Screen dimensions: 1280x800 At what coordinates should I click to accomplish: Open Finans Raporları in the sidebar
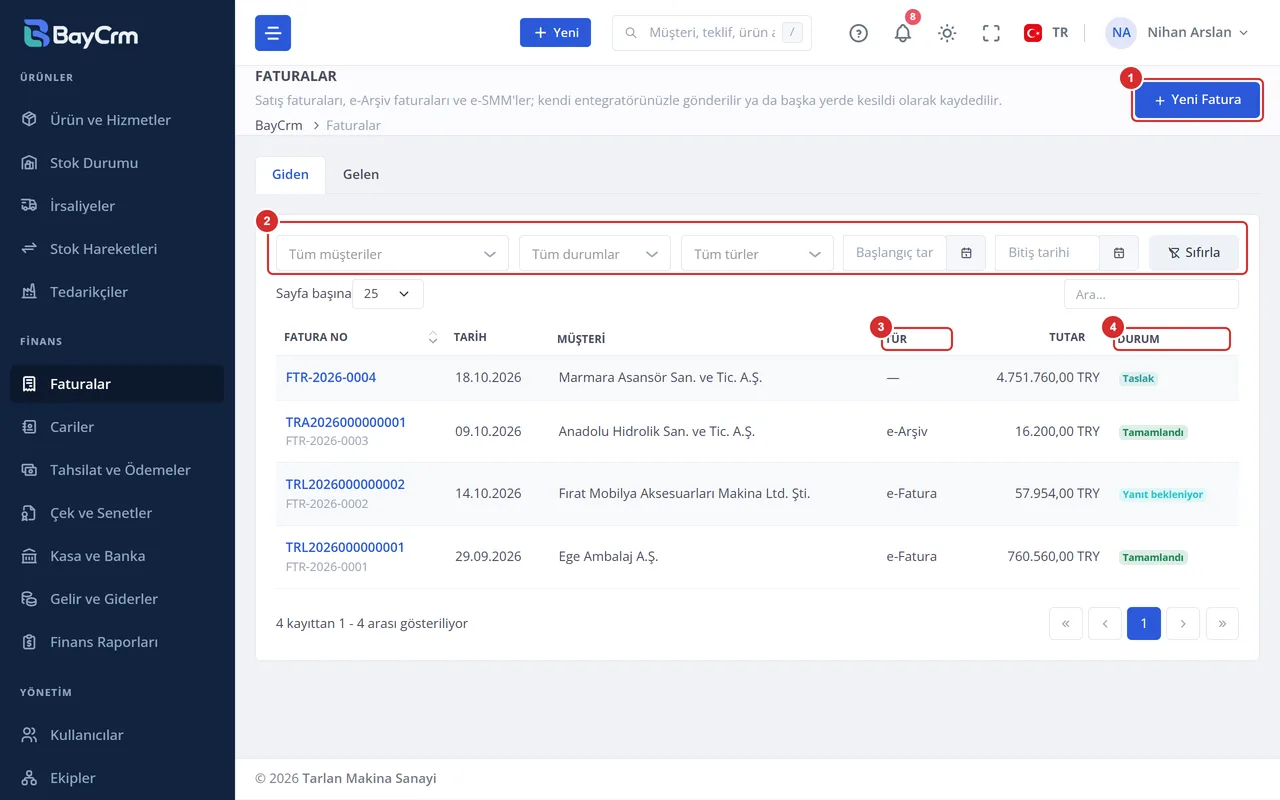click(117, 642)
